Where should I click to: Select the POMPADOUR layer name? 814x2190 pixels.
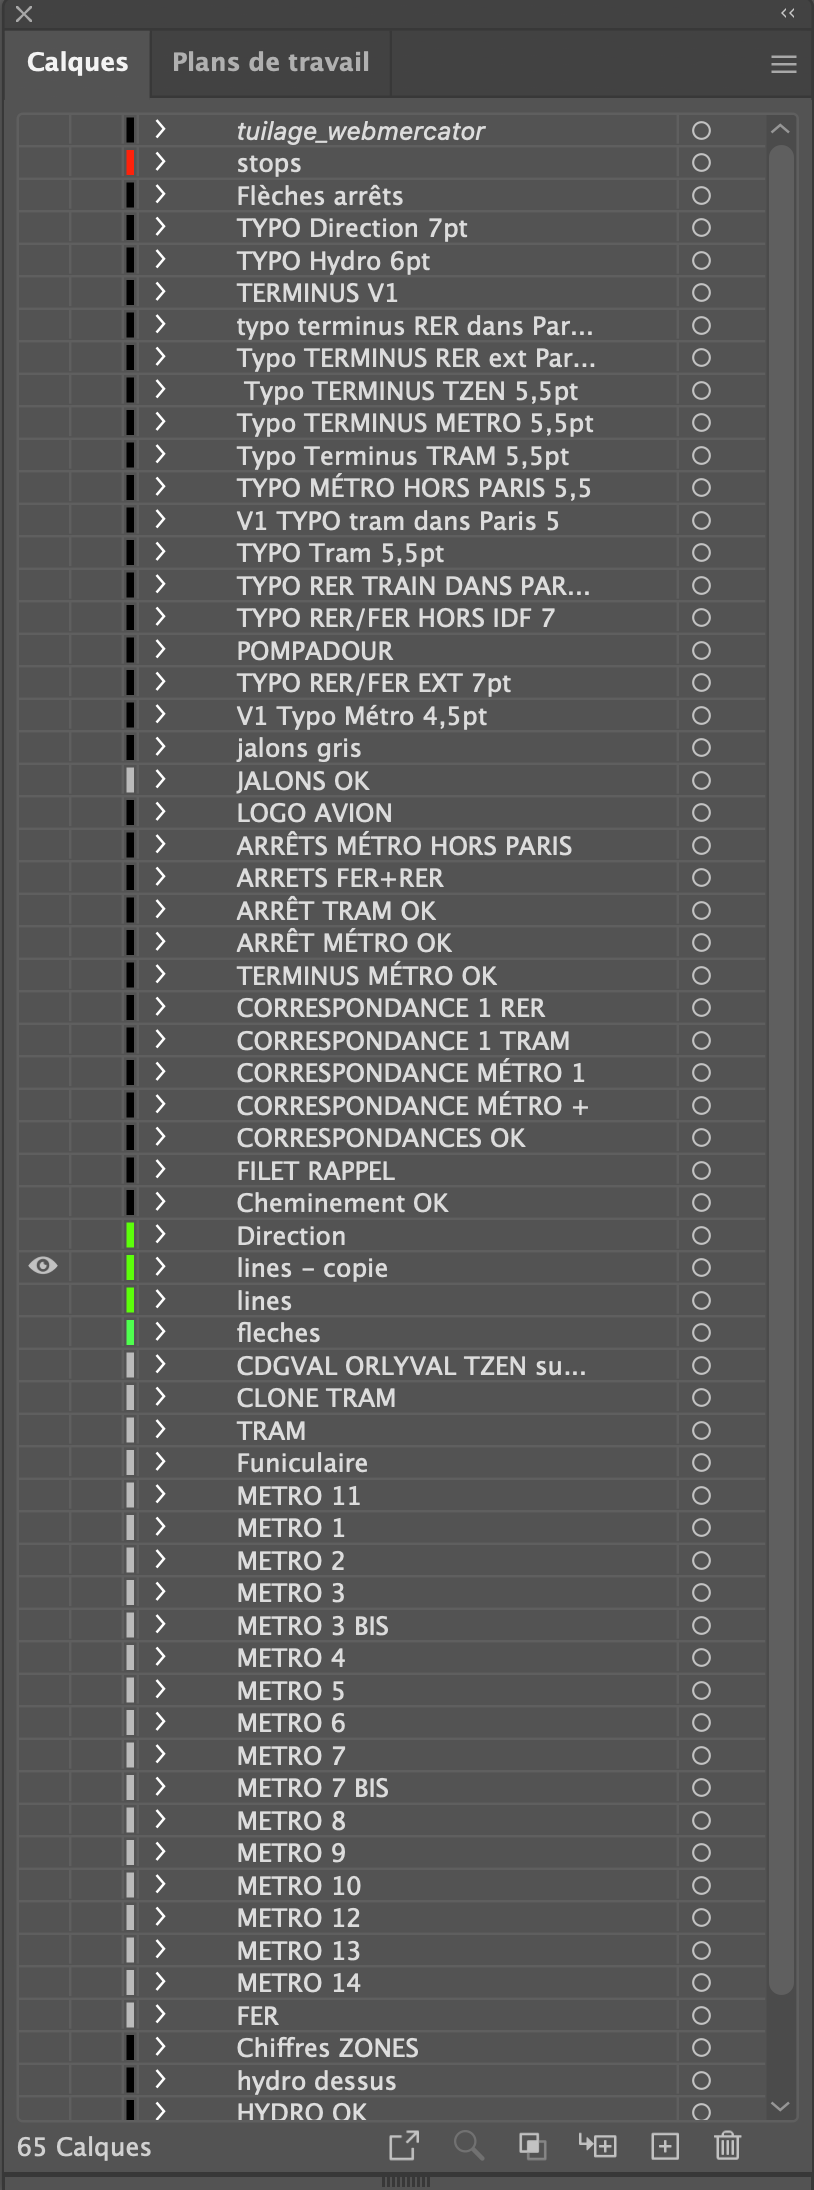pyautogui.click(x=315, y=651)
